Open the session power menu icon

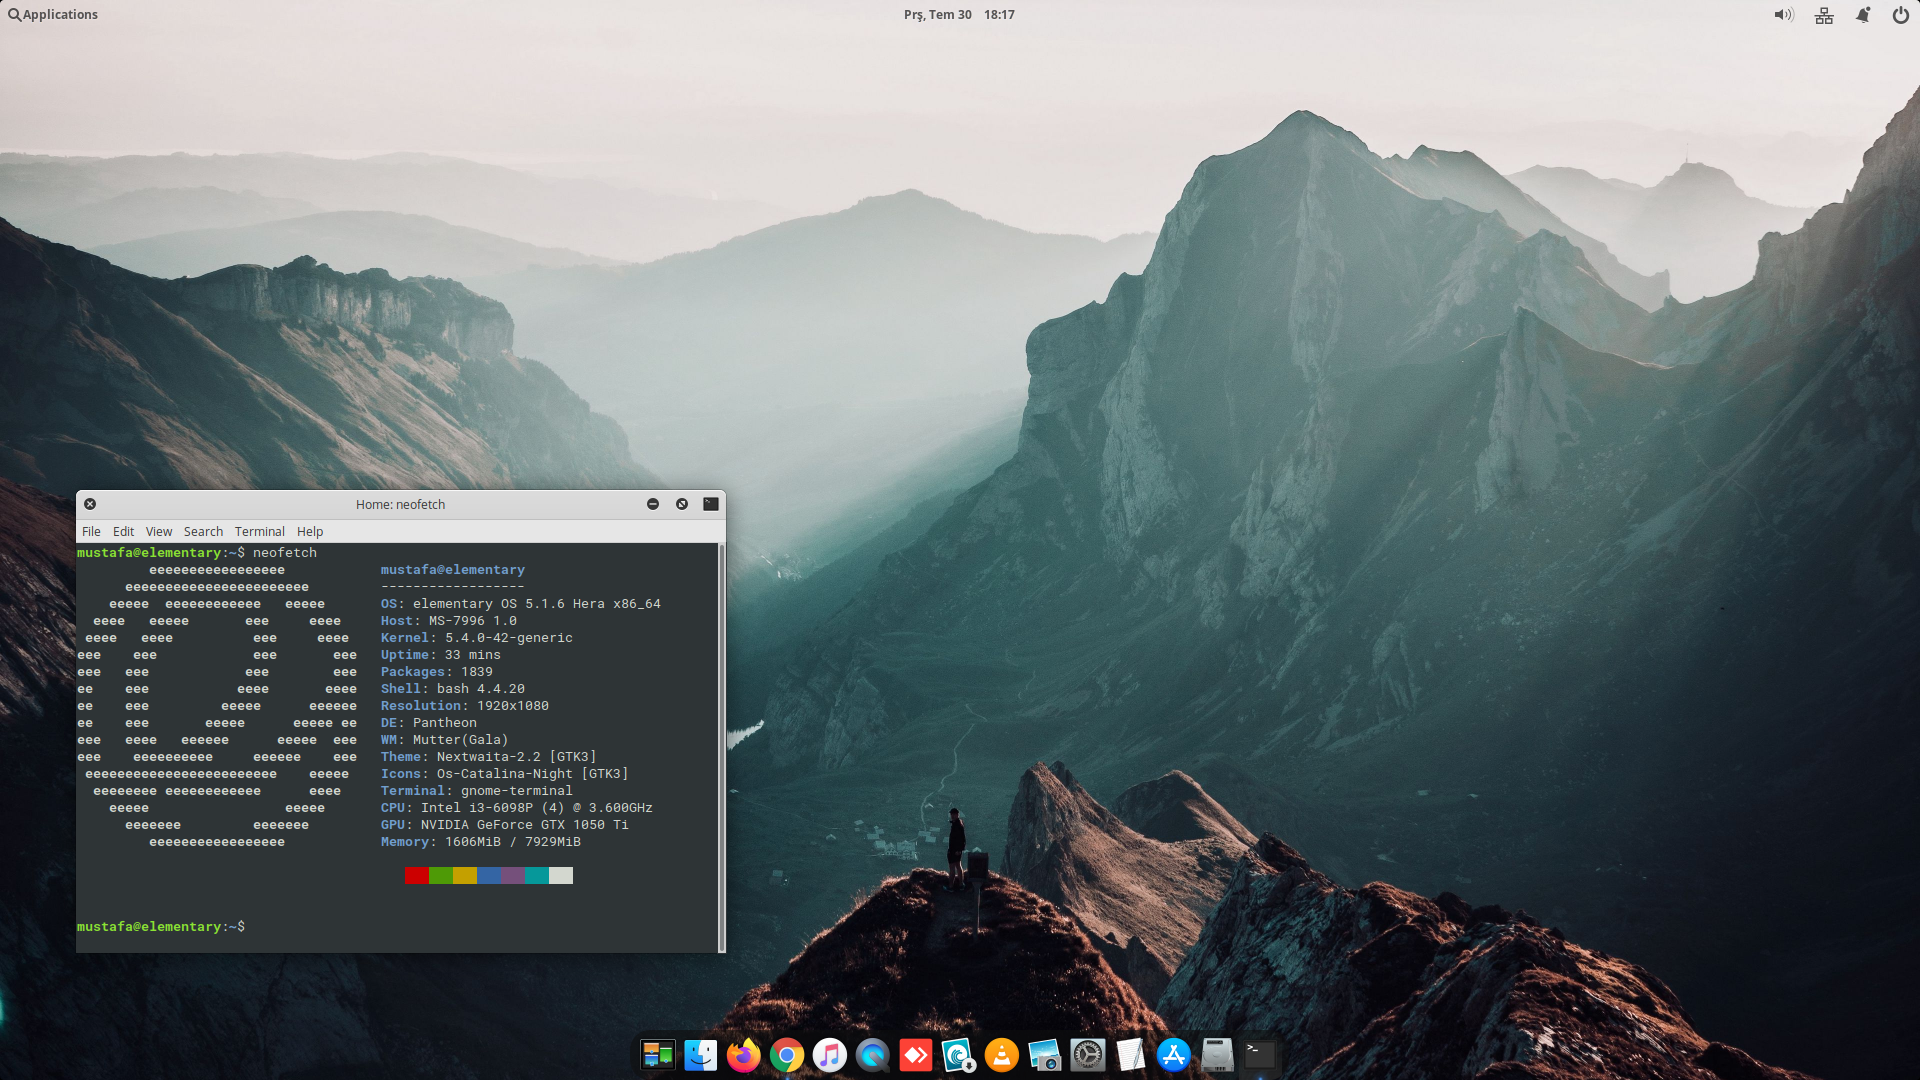(1900, 15)
